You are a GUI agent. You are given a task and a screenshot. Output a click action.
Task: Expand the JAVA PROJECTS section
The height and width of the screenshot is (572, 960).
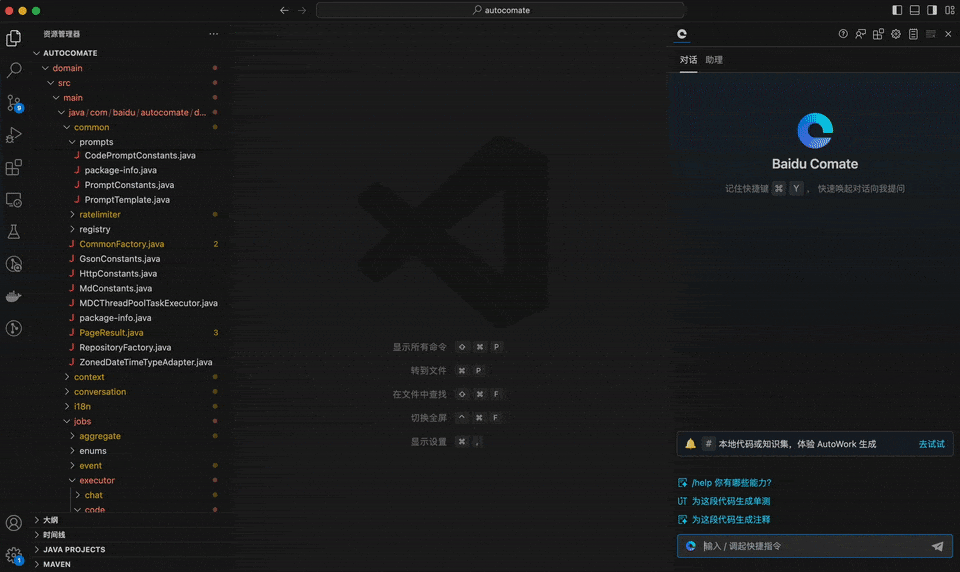[x=73, y=549]
